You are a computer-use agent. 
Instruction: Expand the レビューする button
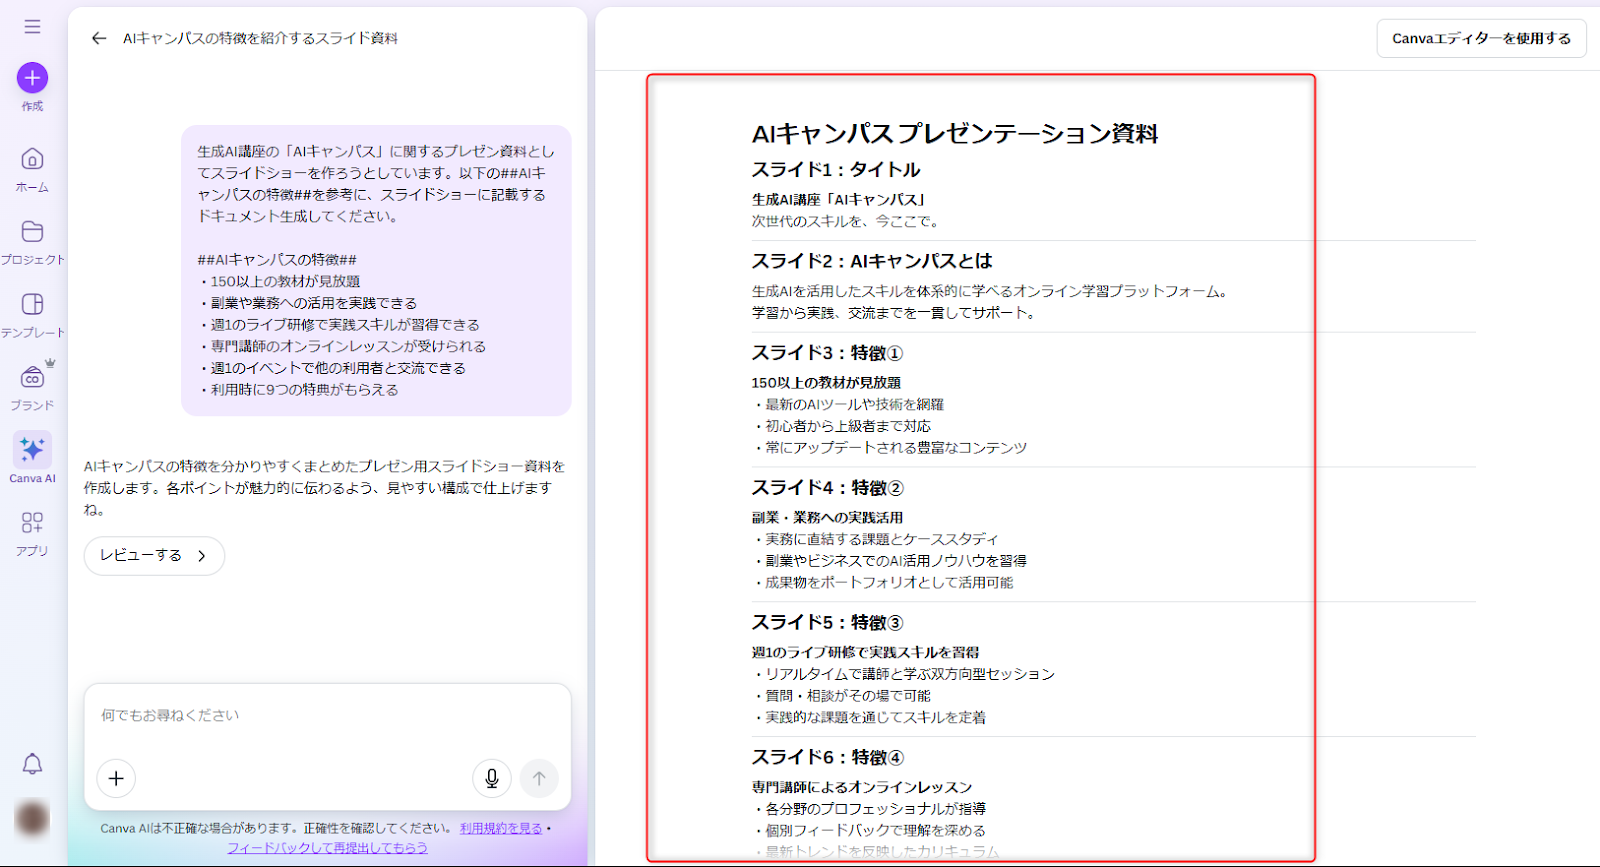[x=154, y=556]
